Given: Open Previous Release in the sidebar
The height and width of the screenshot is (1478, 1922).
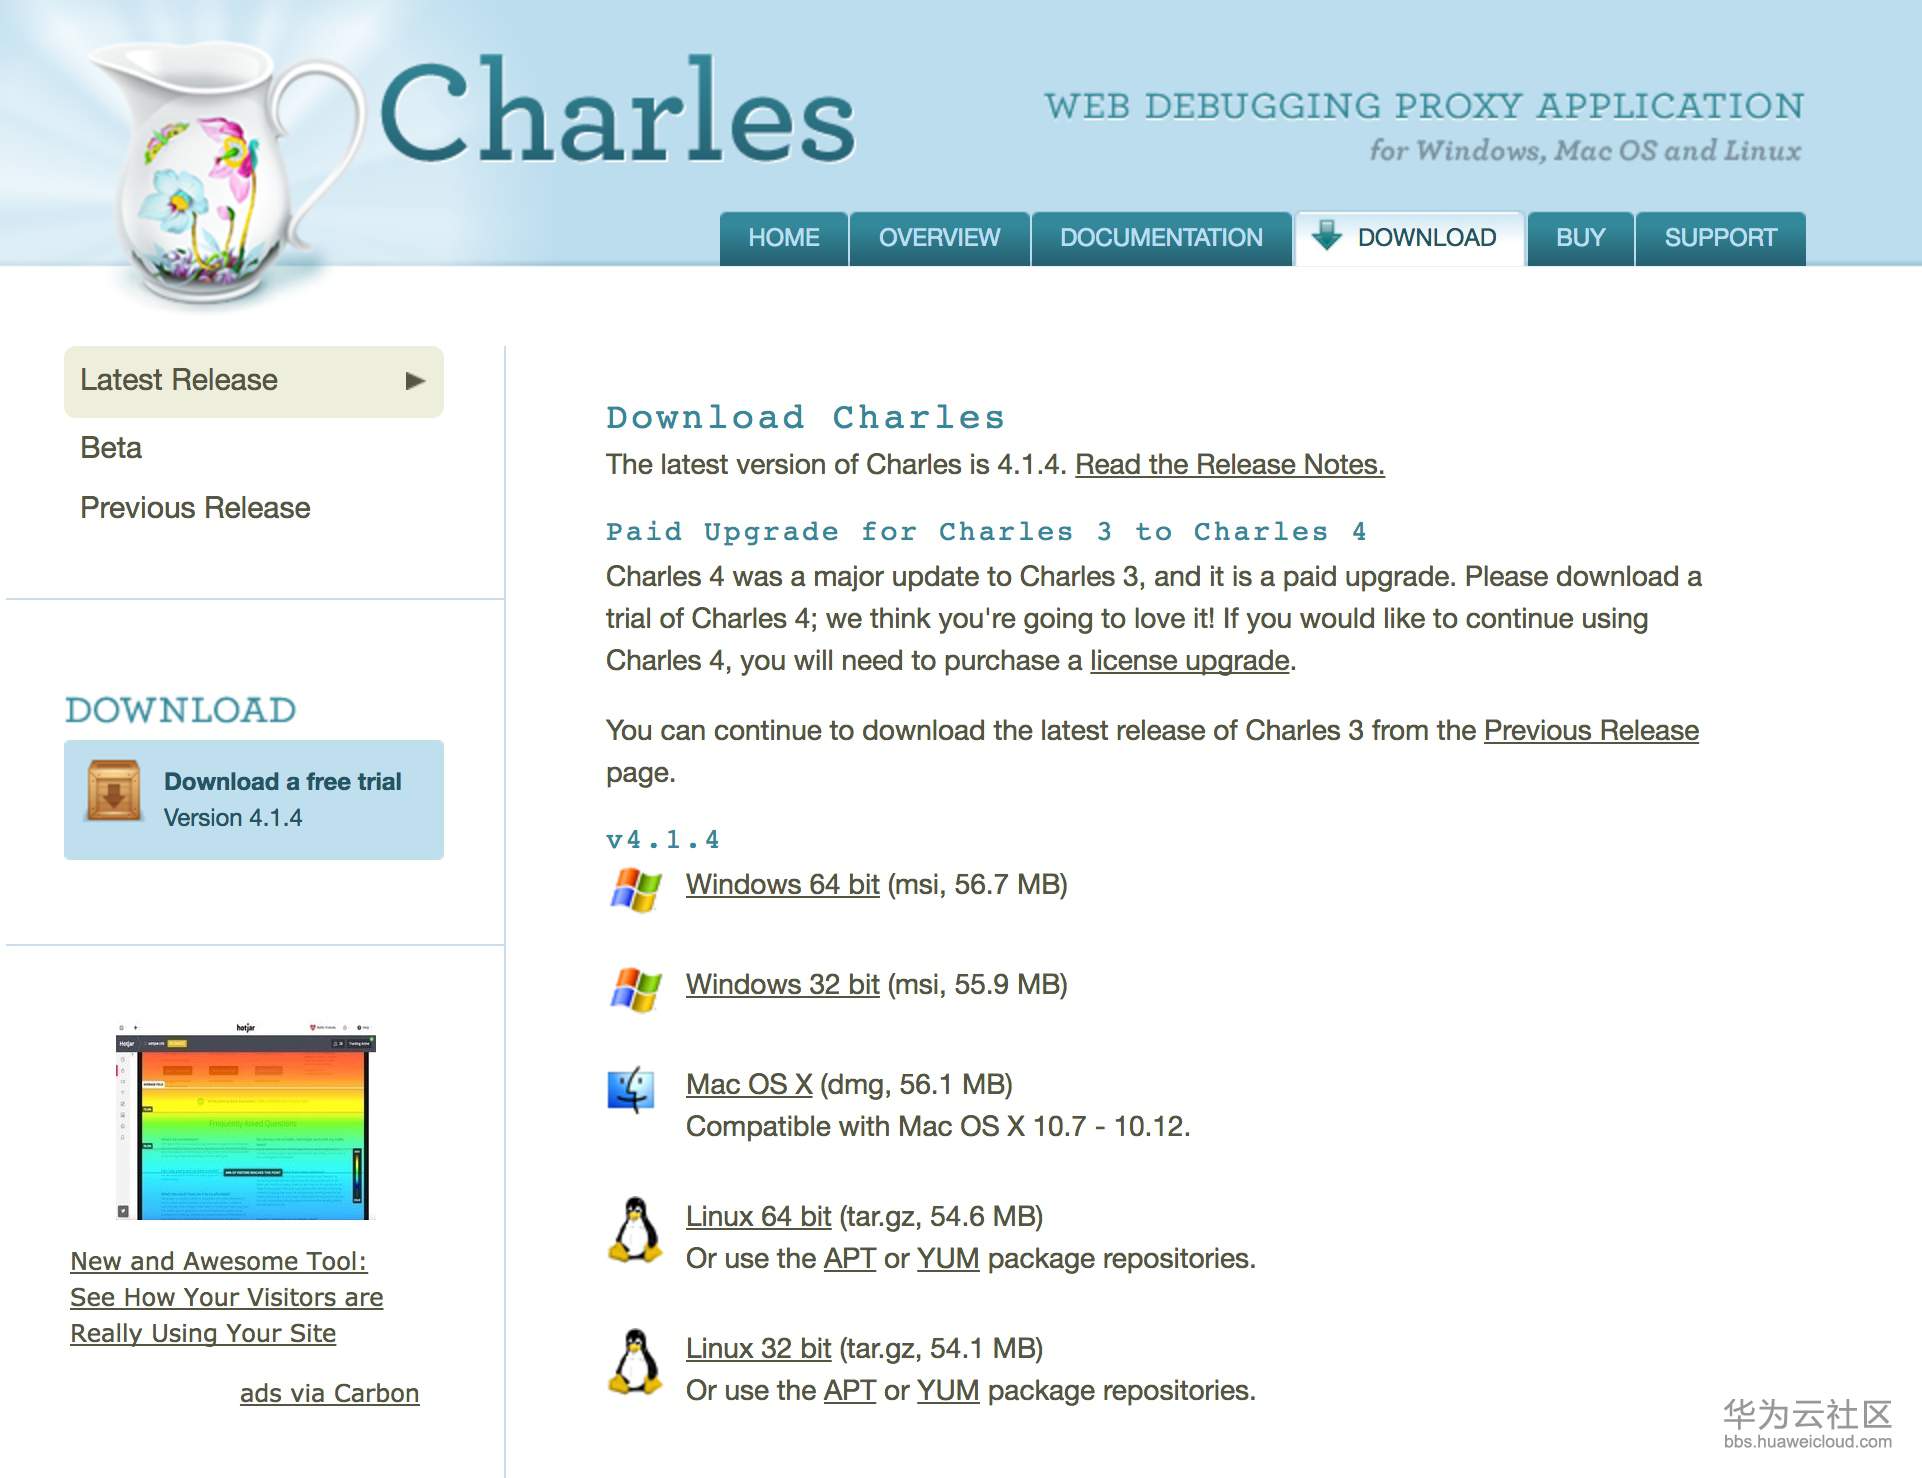Looking at the screenshot, I should pos(195,508).
